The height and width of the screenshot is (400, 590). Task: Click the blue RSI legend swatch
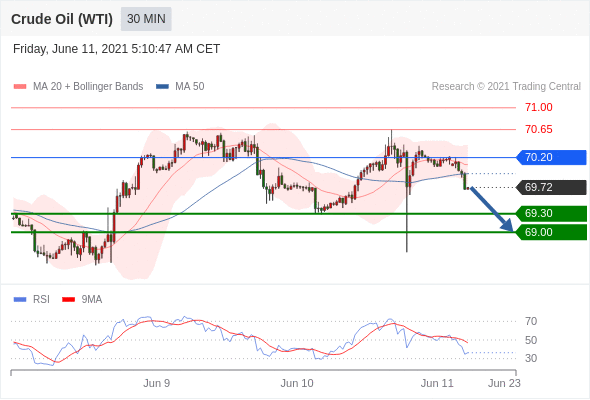(x=20, y=300)
